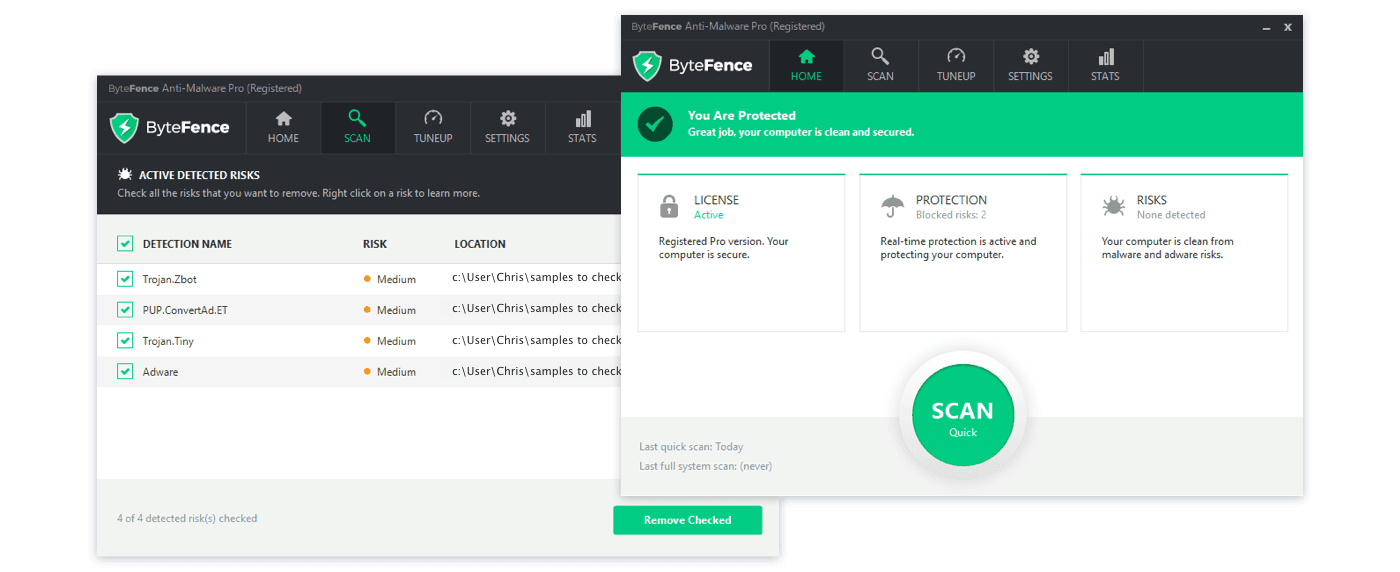Viewport: 1400px width, 572px height.
Task: Click the big green Quick SCAN button
Action: 963,415
